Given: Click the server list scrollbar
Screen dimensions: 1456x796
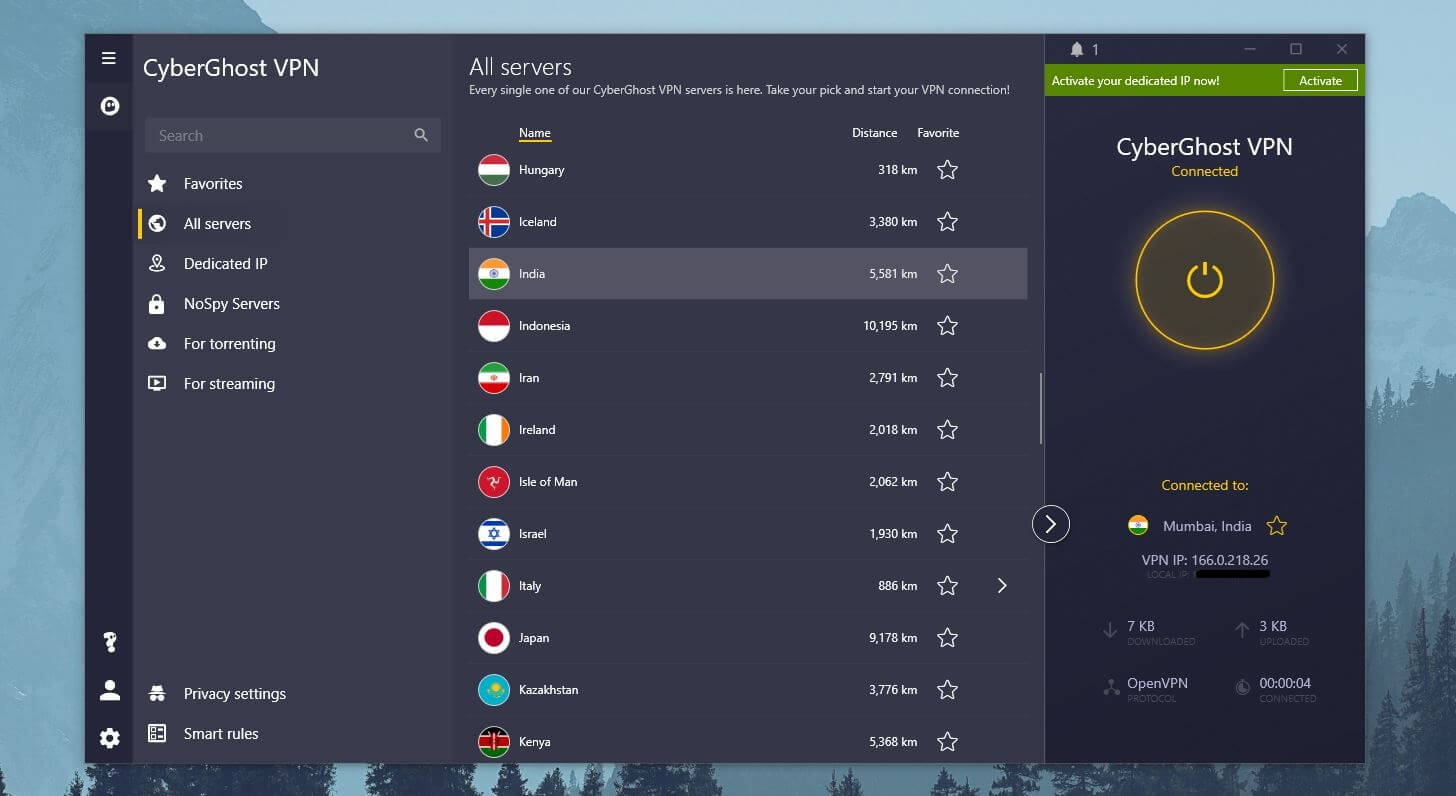Looking at the screenshot, I should pyautogui.click(x=1041, y=408).
